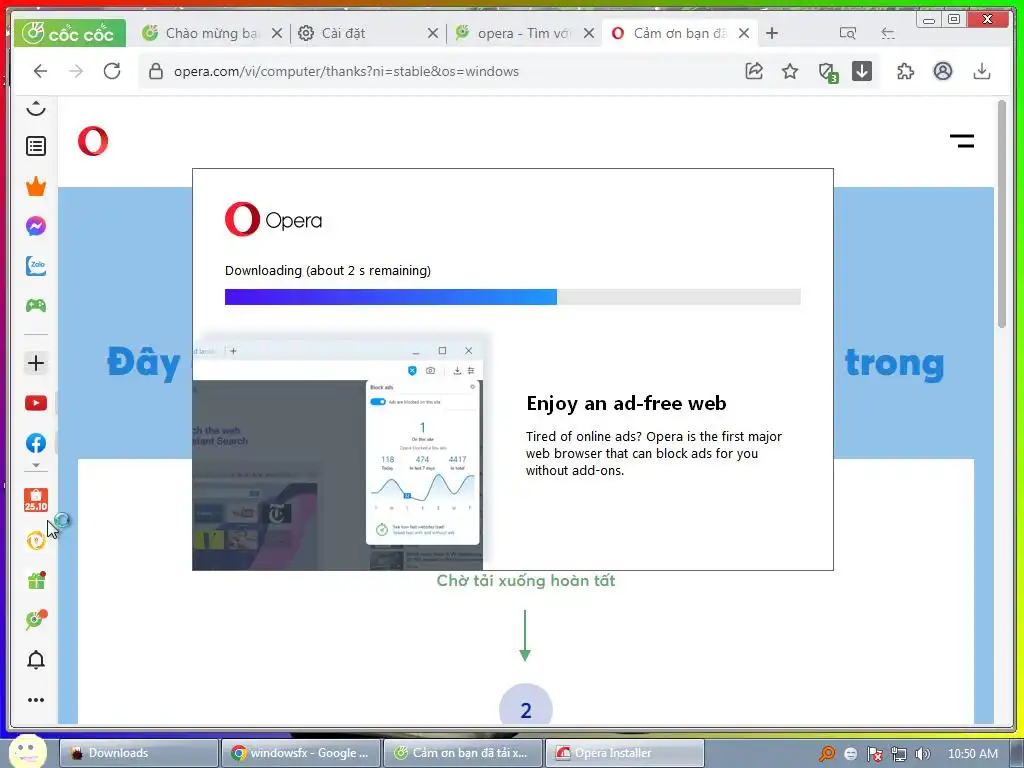Click the page vertical scrollbar

[x=1002, y=214]
